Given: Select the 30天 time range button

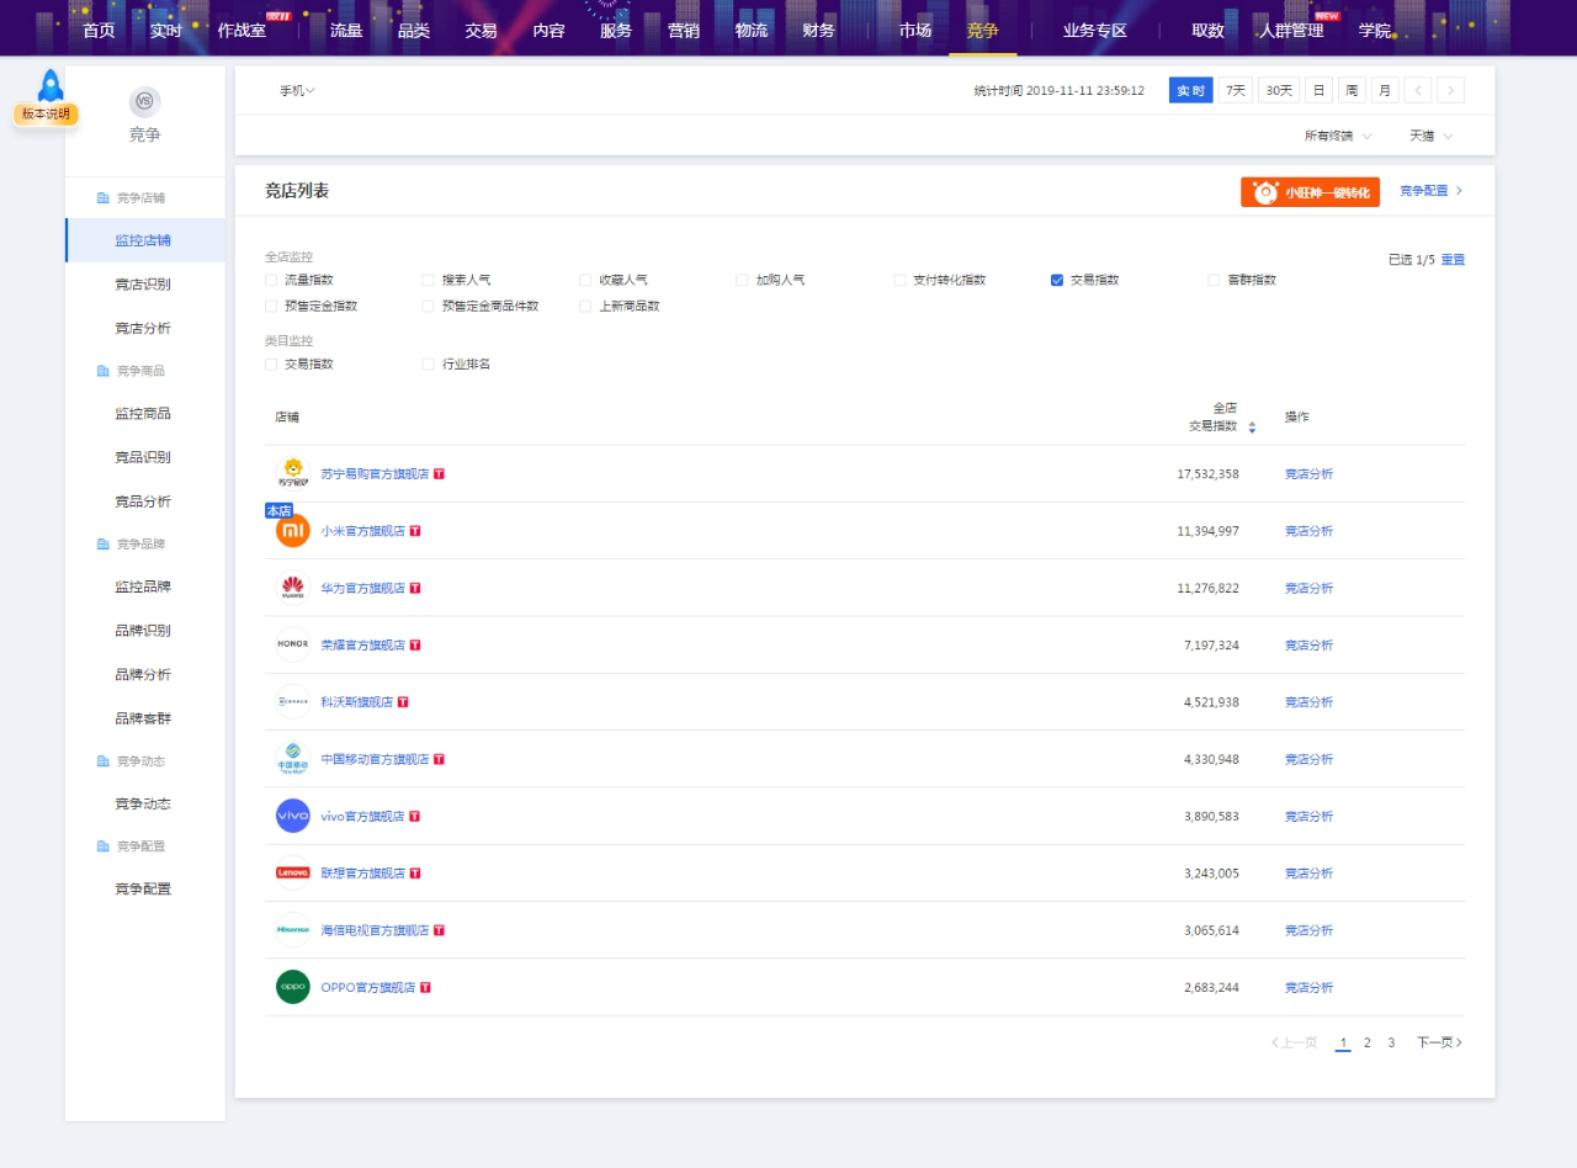Looking at the screenshot, I should (1279, 90).
